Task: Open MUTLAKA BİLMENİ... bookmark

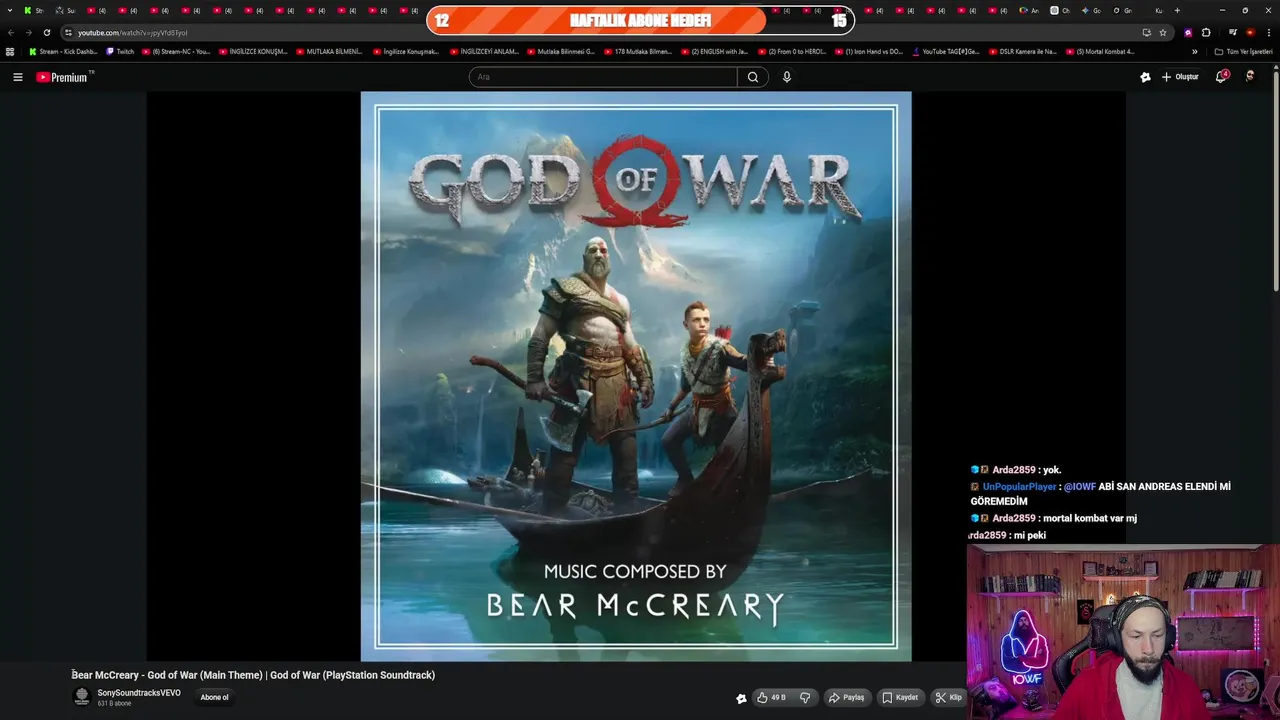Action: [329, 51]
